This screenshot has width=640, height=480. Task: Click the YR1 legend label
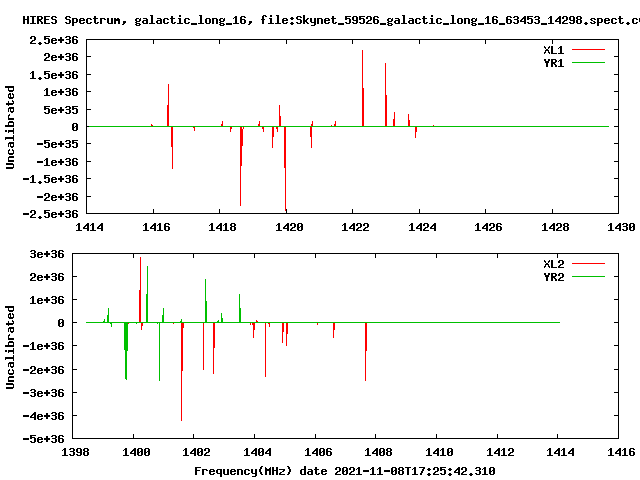[553, 63]
